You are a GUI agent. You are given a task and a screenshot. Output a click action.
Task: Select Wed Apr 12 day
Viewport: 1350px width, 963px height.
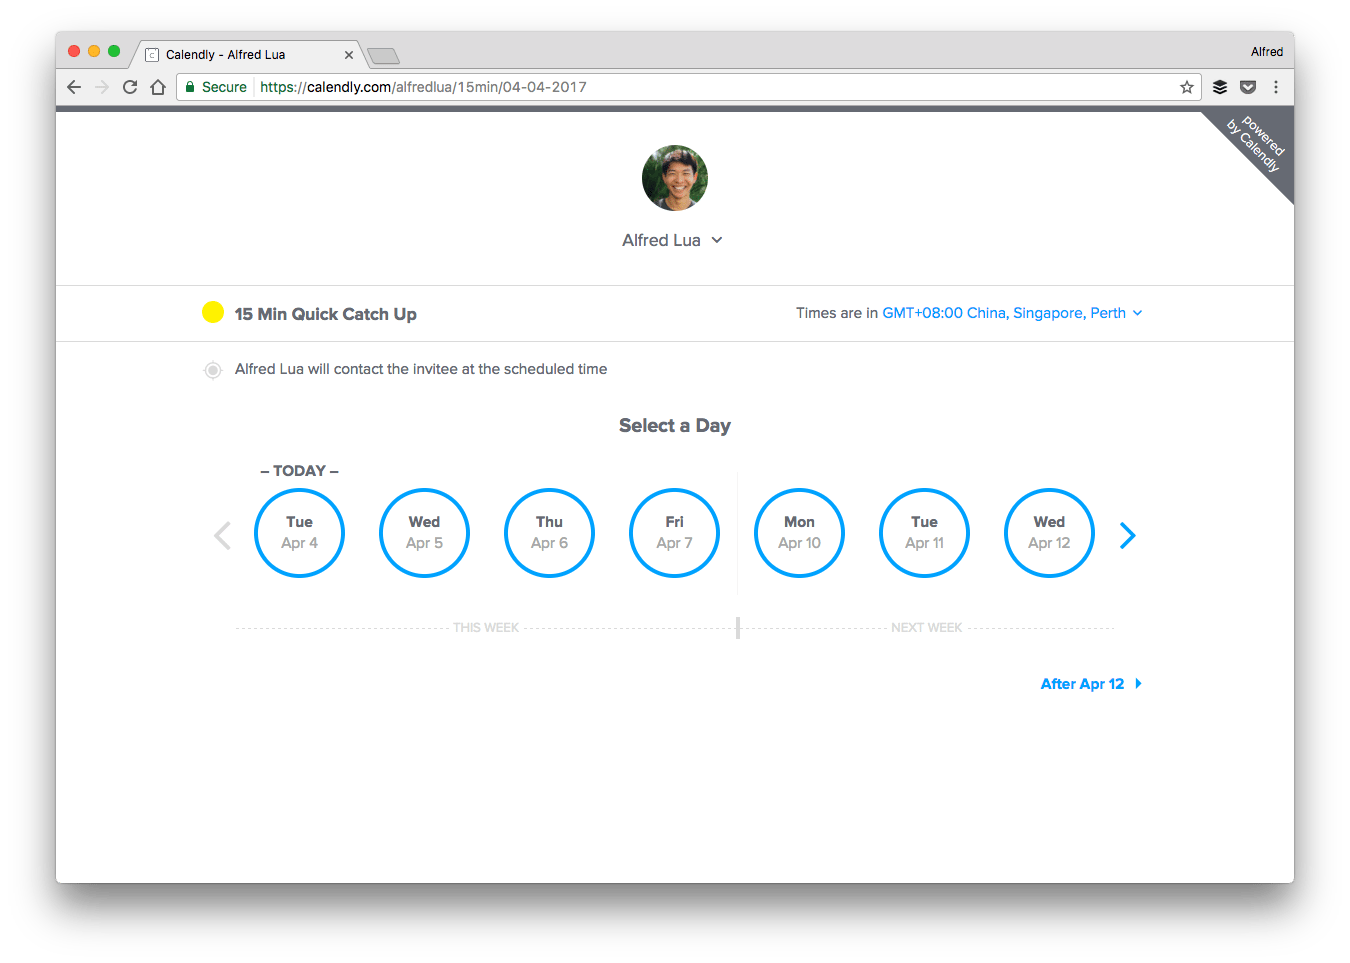click(x=1049, y=533)
